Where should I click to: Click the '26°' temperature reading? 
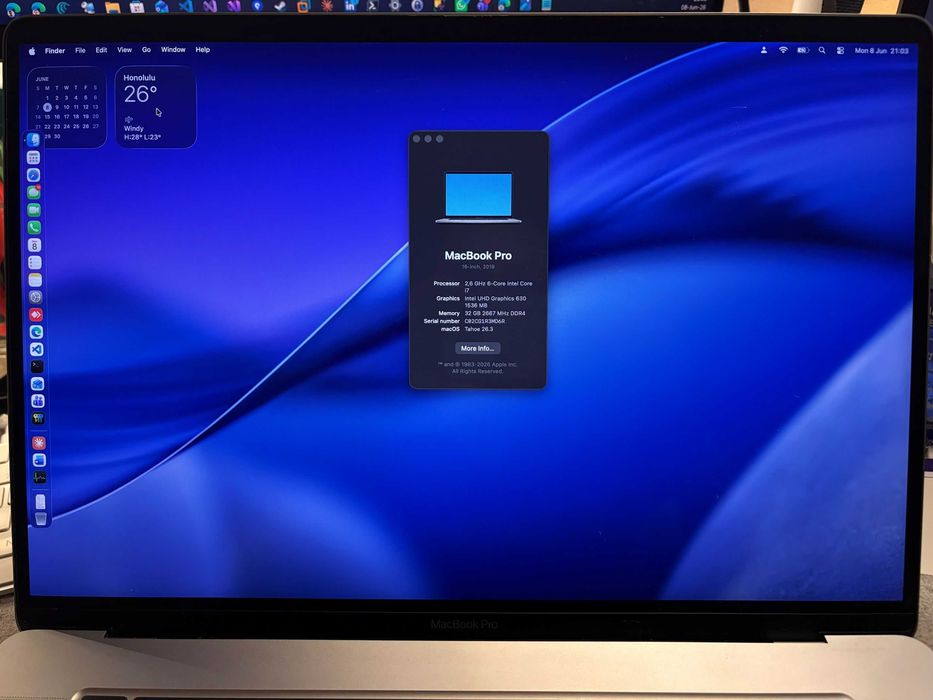pyautogui.click(x=140, y=94)
